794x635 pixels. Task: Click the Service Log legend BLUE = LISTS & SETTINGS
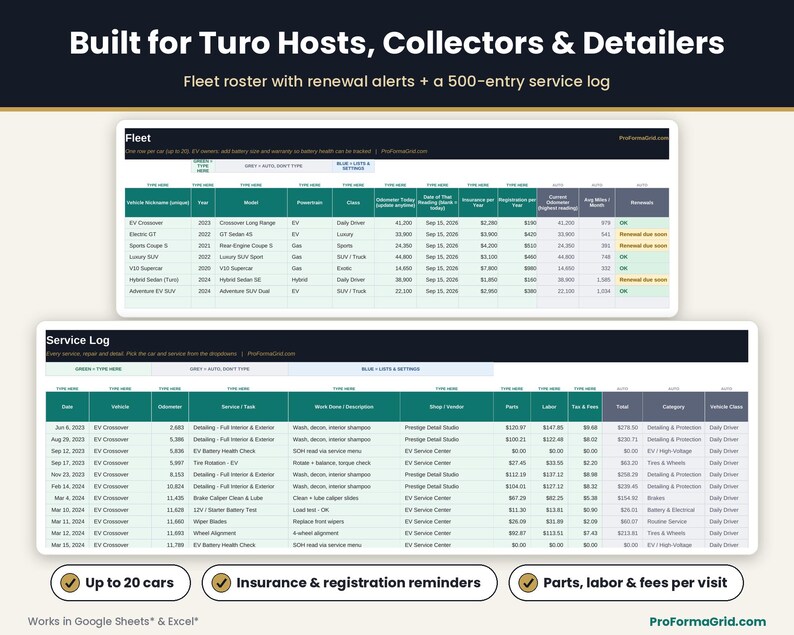point(390,369)
